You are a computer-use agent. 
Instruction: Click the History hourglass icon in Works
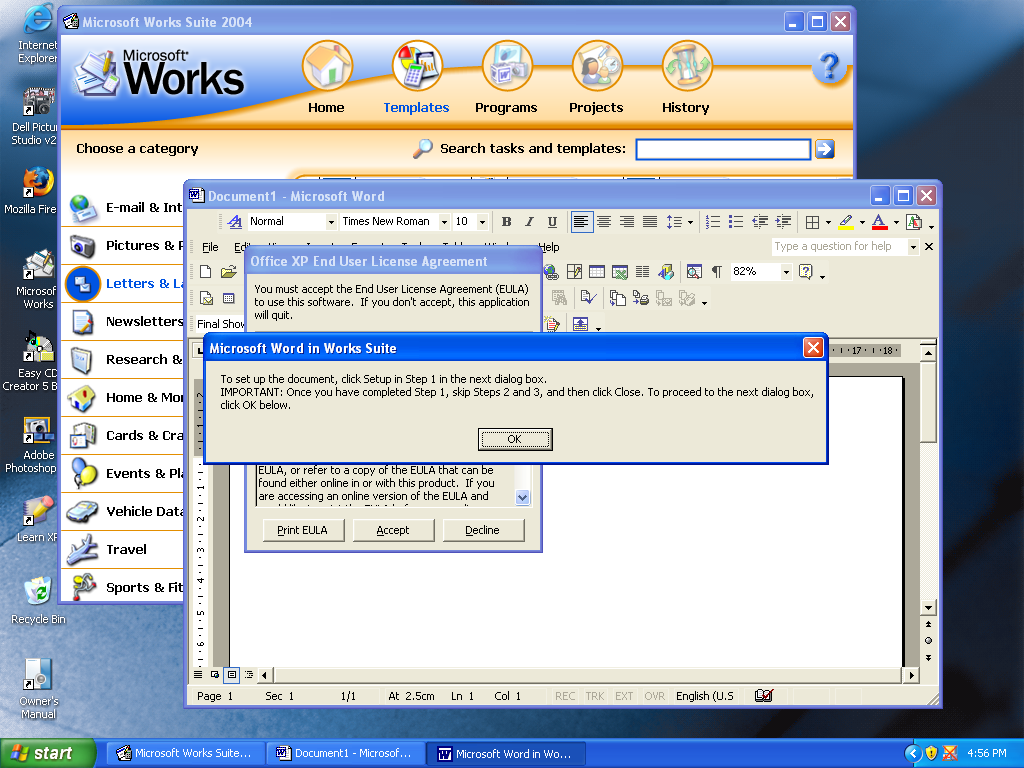pos(687,65)
